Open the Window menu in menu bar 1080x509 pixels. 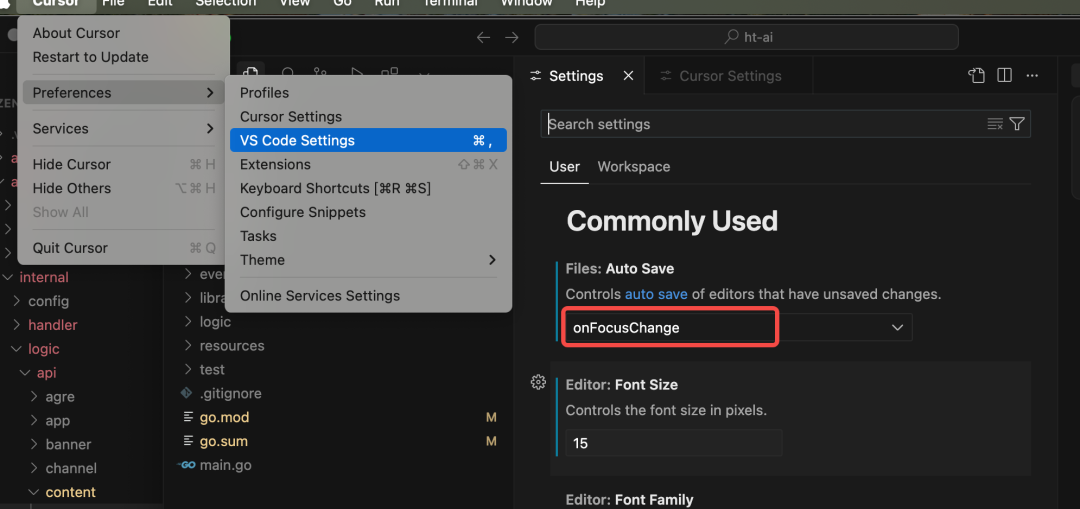[526, 3]
